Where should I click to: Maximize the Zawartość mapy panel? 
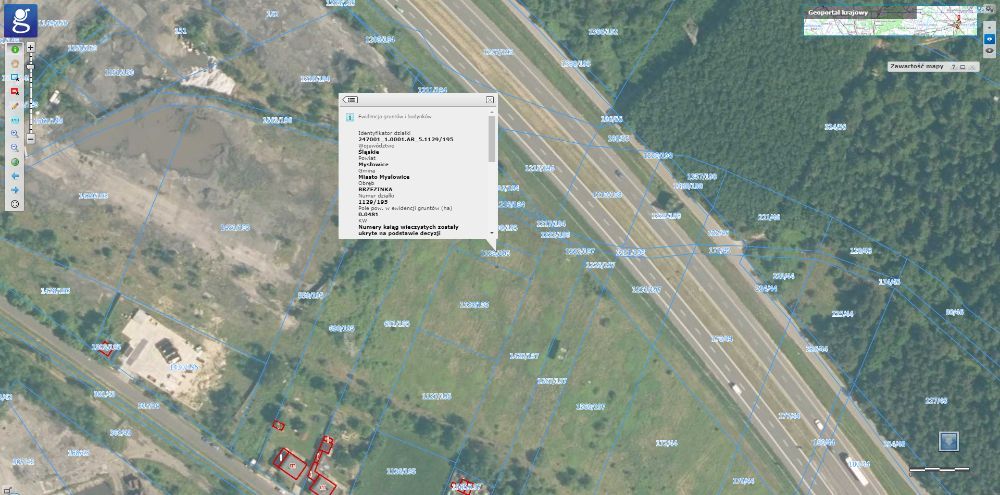[x=962, y=67]
